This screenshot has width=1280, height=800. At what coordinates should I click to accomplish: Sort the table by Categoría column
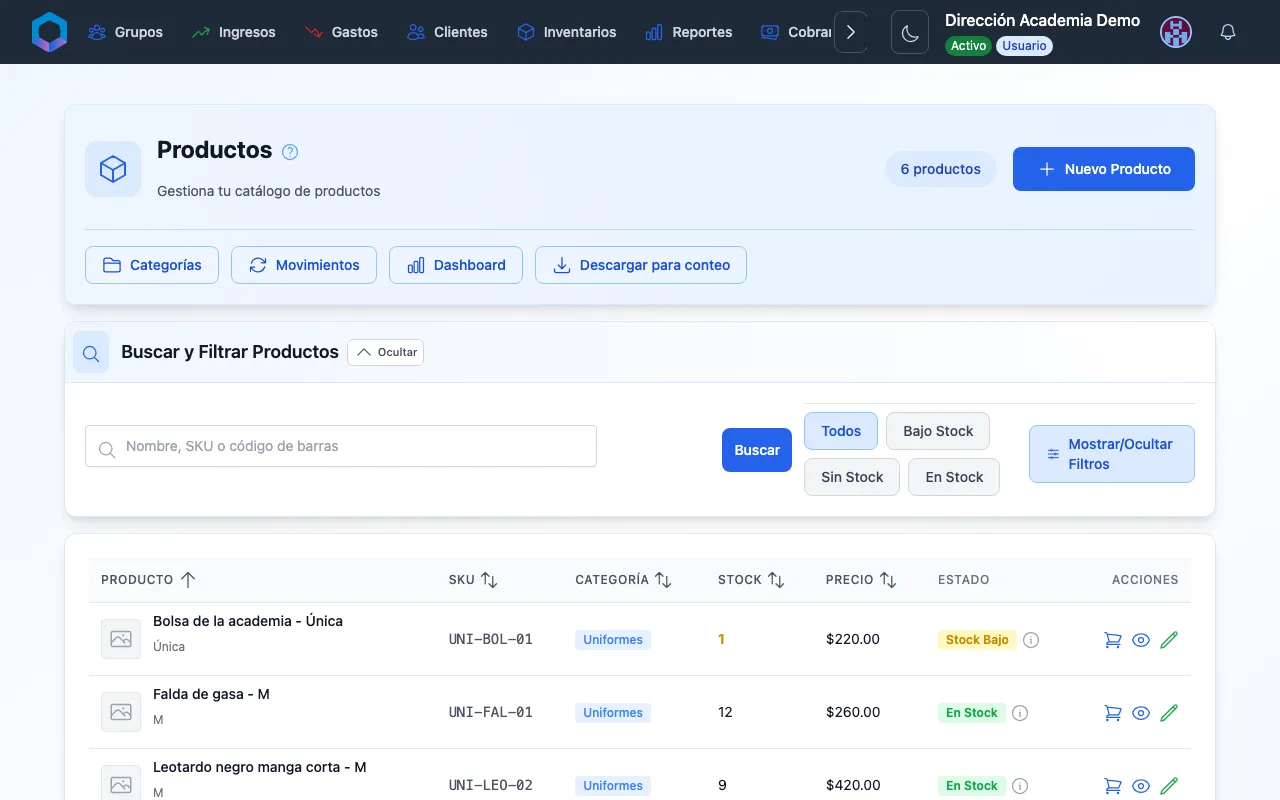(x=623, y=580)
